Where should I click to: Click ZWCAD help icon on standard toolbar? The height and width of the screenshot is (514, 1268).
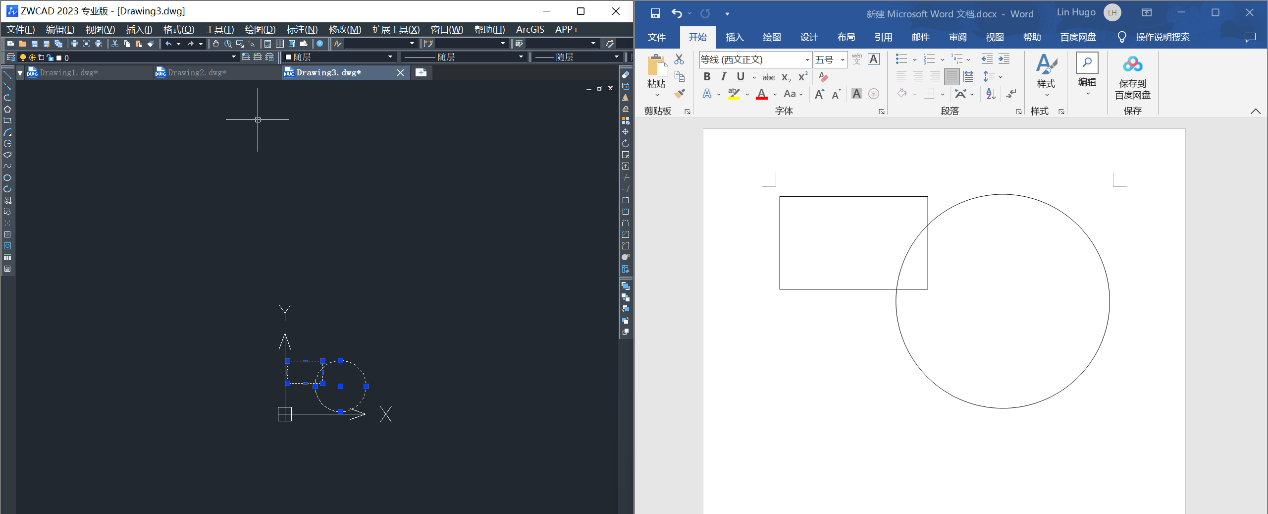[x=320, y=44]
